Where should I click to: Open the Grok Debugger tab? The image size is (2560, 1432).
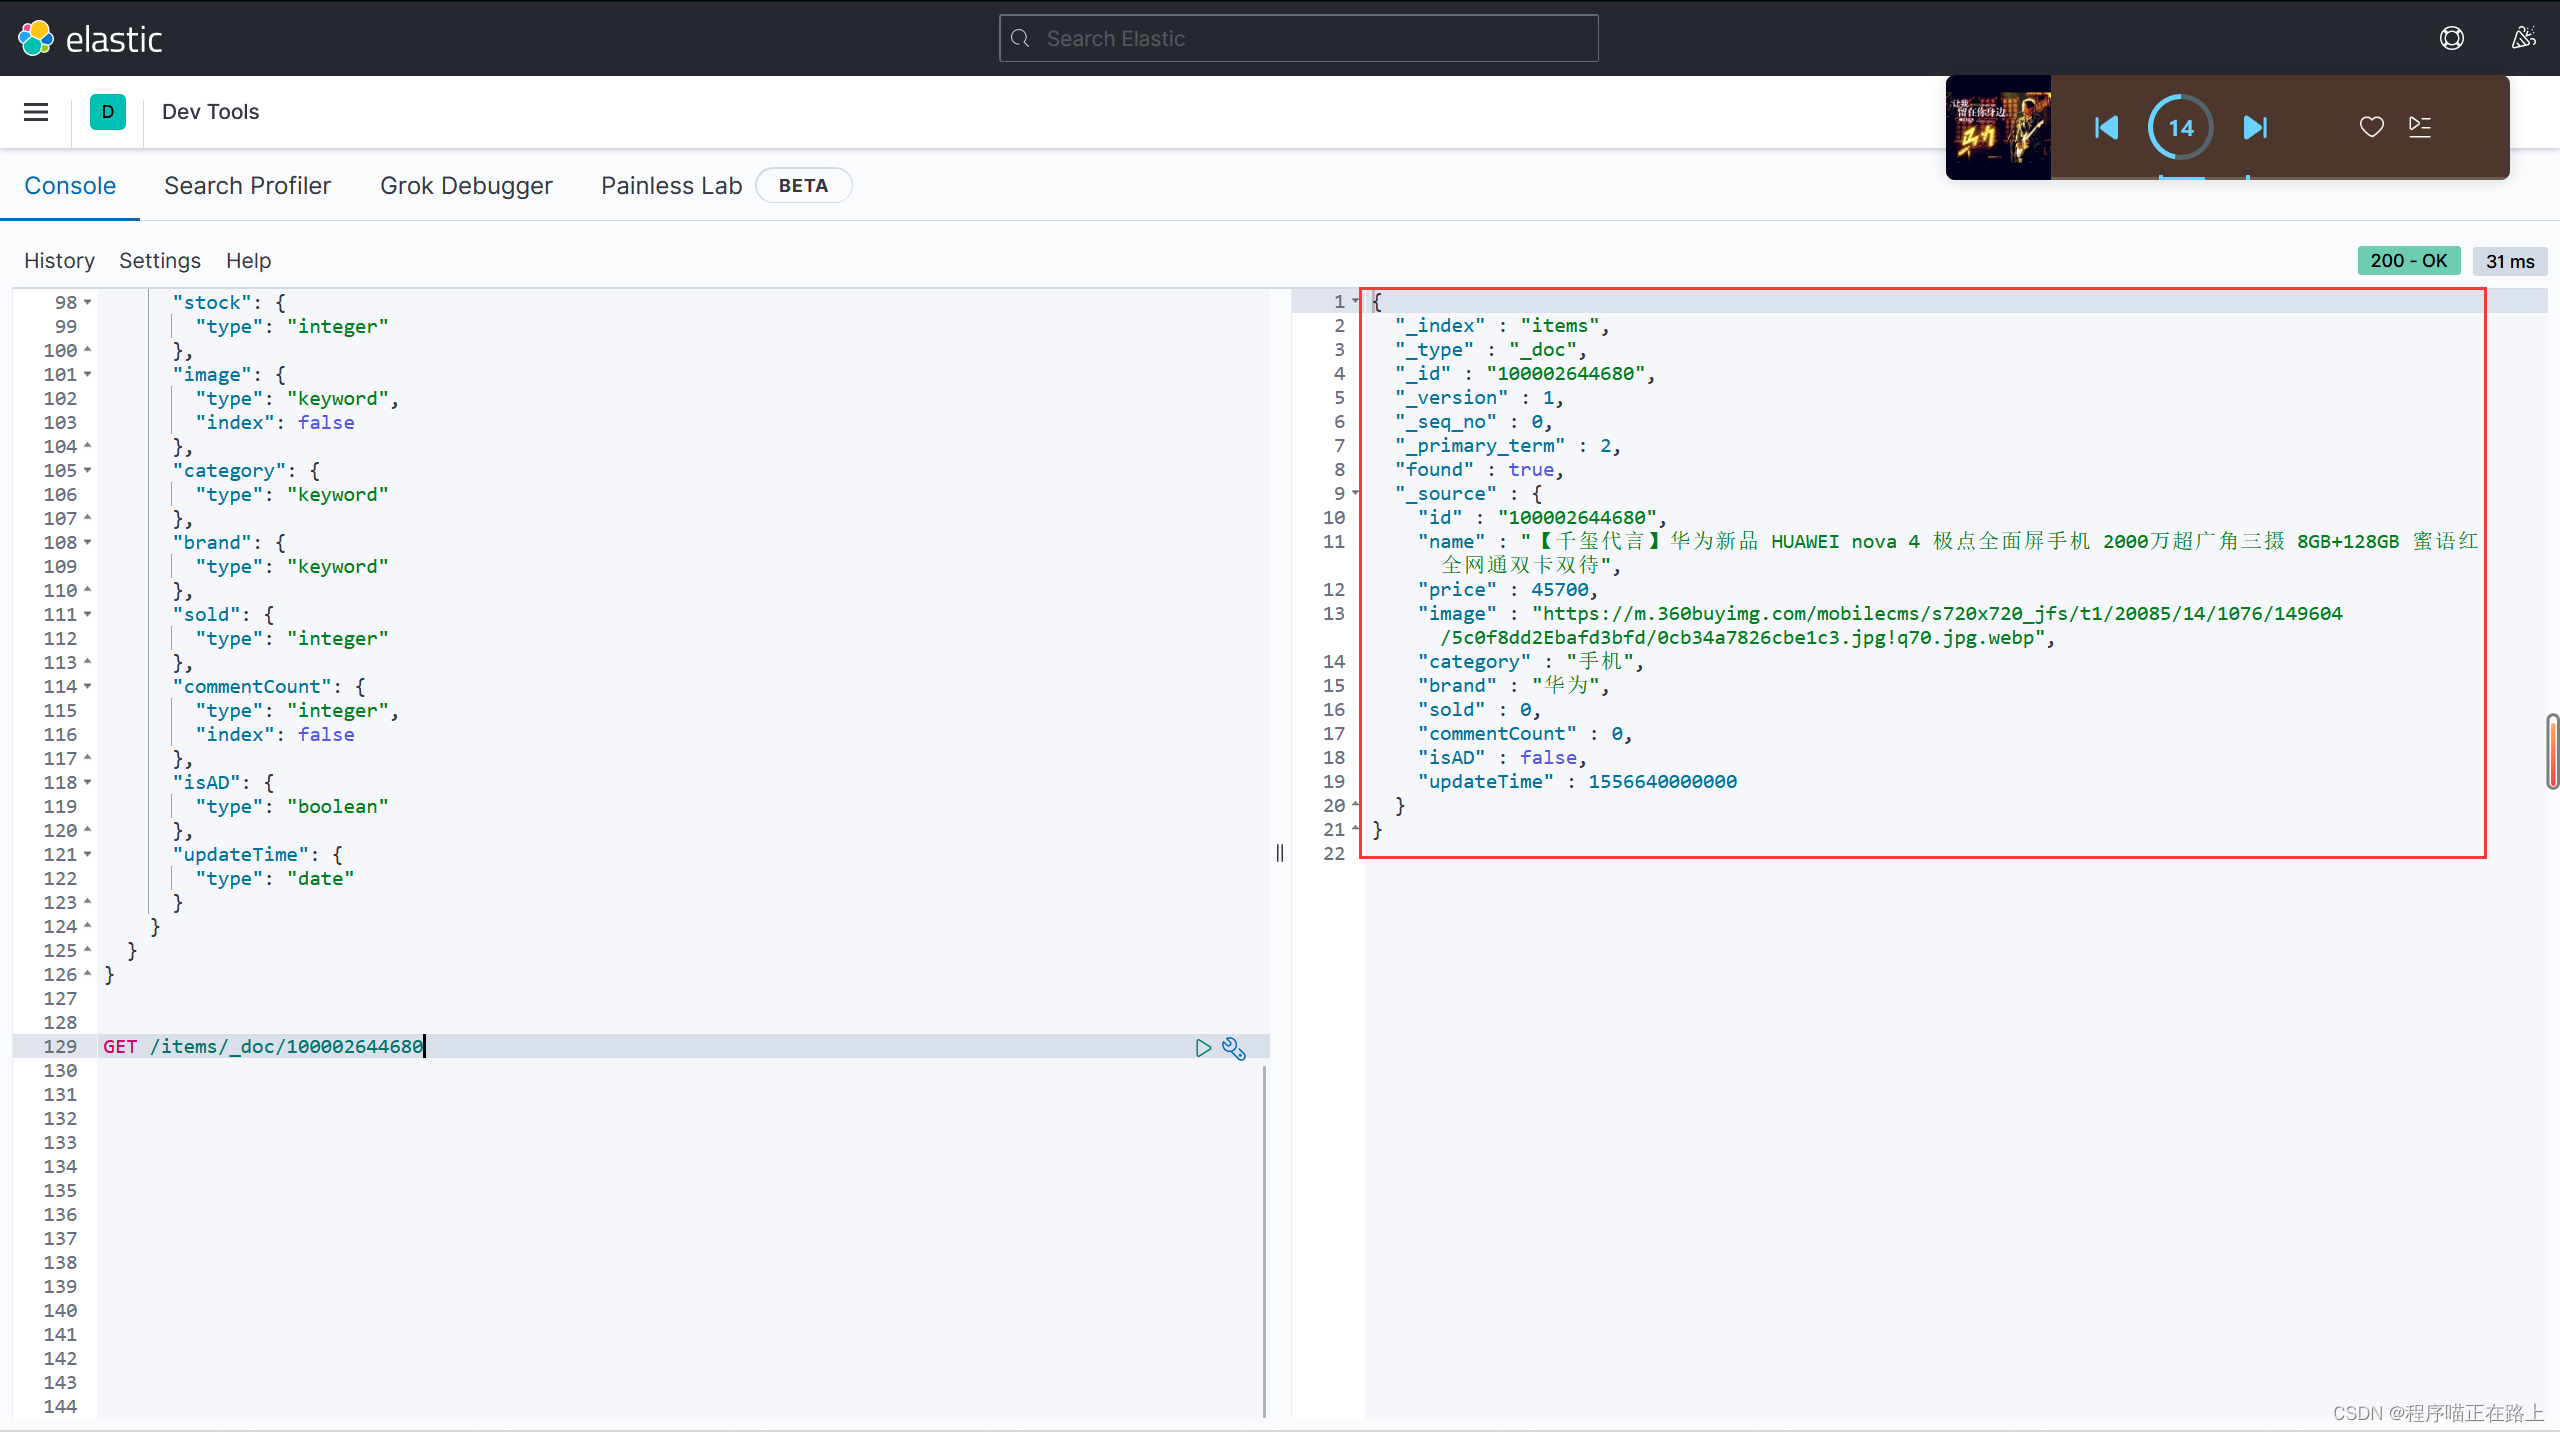[466, 186]
